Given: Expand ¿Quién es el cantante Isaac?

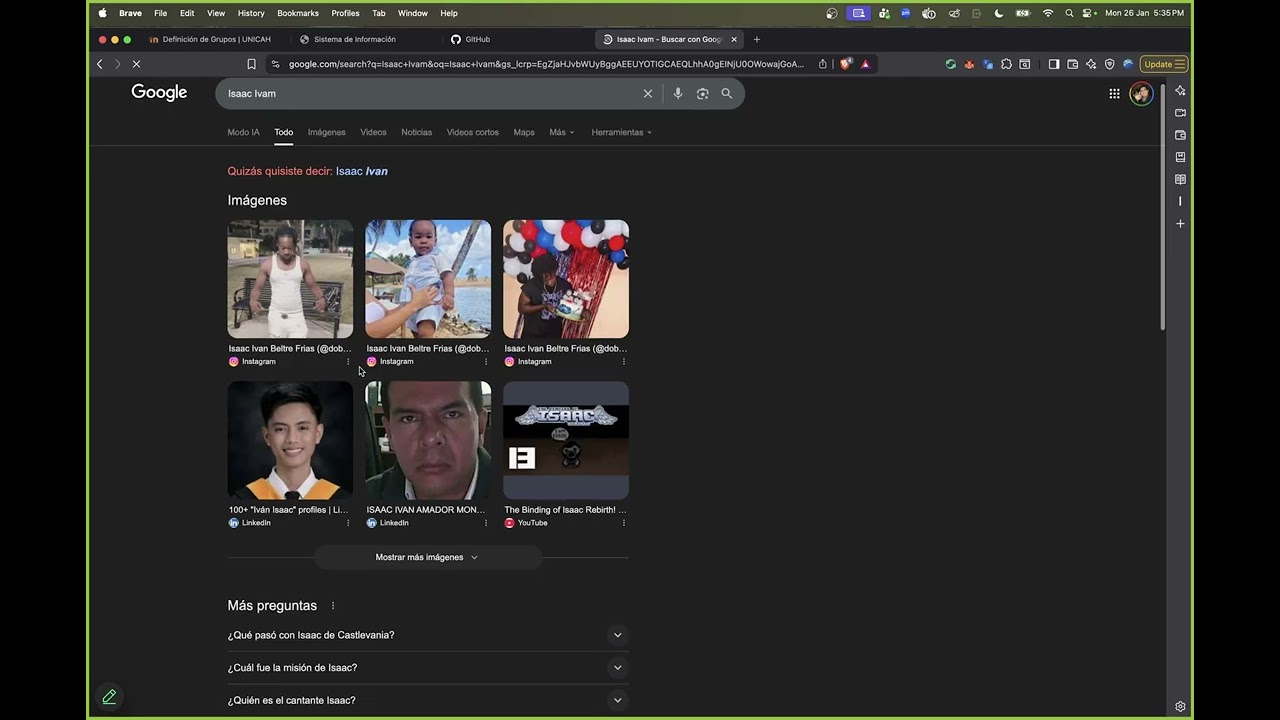Looking at the screenshot, I should click(x=427, y=700).
